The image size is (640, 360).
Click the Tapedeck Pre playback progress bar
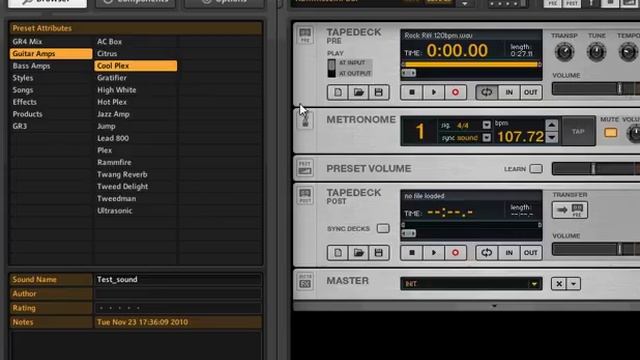[471, 64]
